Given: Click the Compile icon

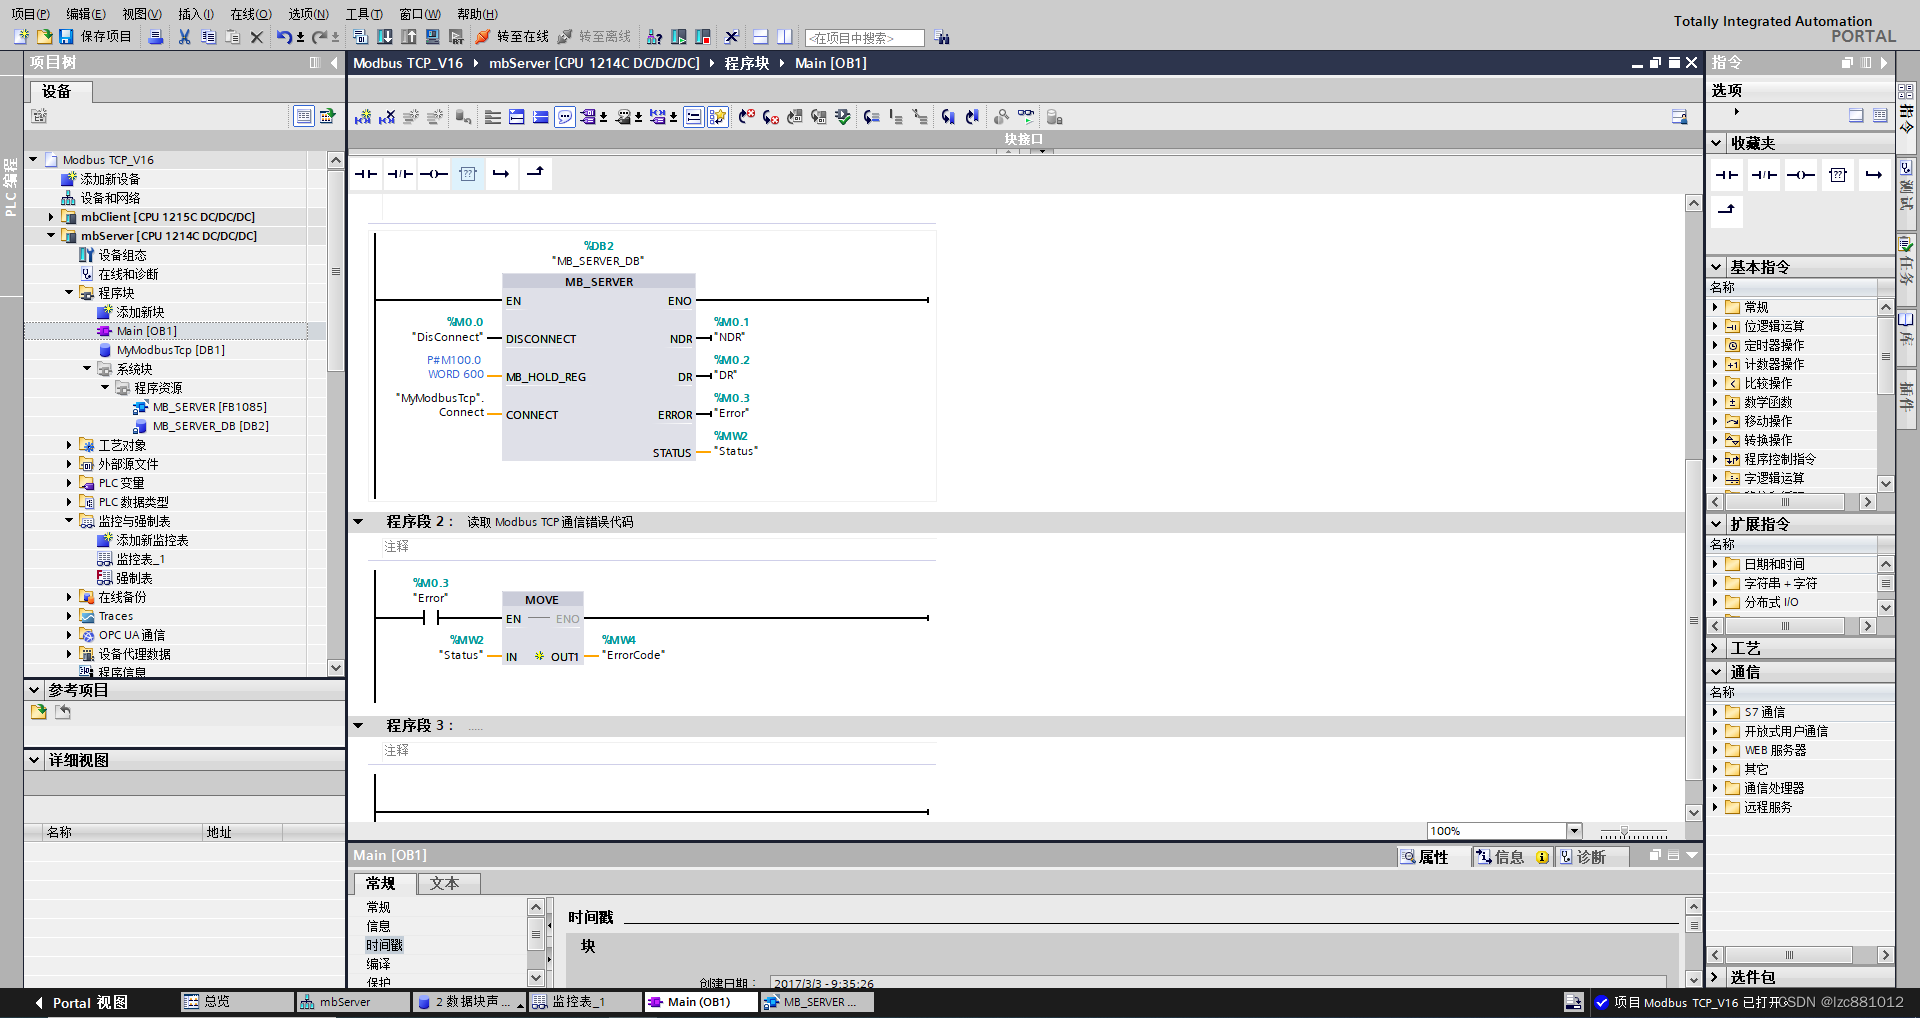Looking at the screenshot, I should point(360,37).
